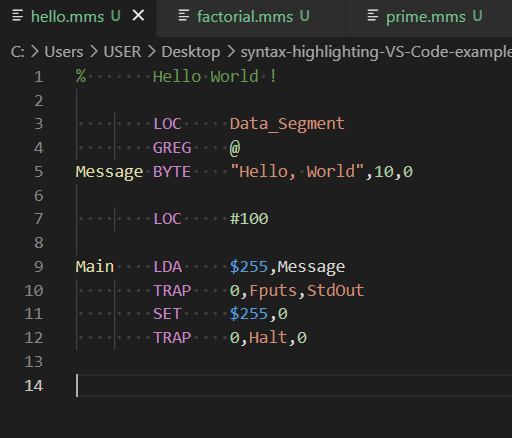
Task: Click '$255' register on line 9
Action: (249, 267)
